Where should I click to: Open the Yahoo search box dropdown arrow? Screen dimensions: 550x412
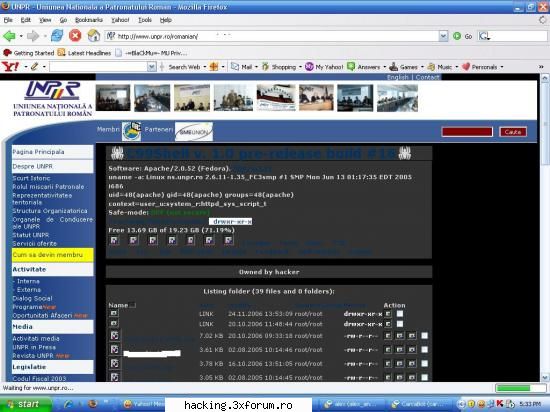pos(152,67)
